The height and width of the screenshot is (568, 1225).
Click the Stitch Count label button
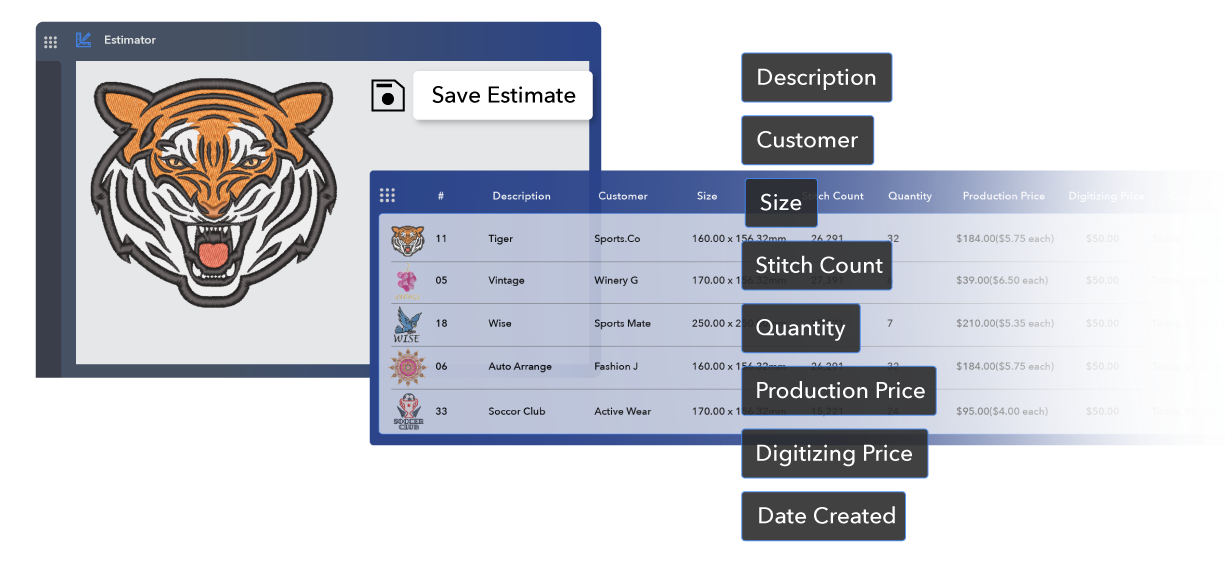pyautogui.click(x=818, y=266)
